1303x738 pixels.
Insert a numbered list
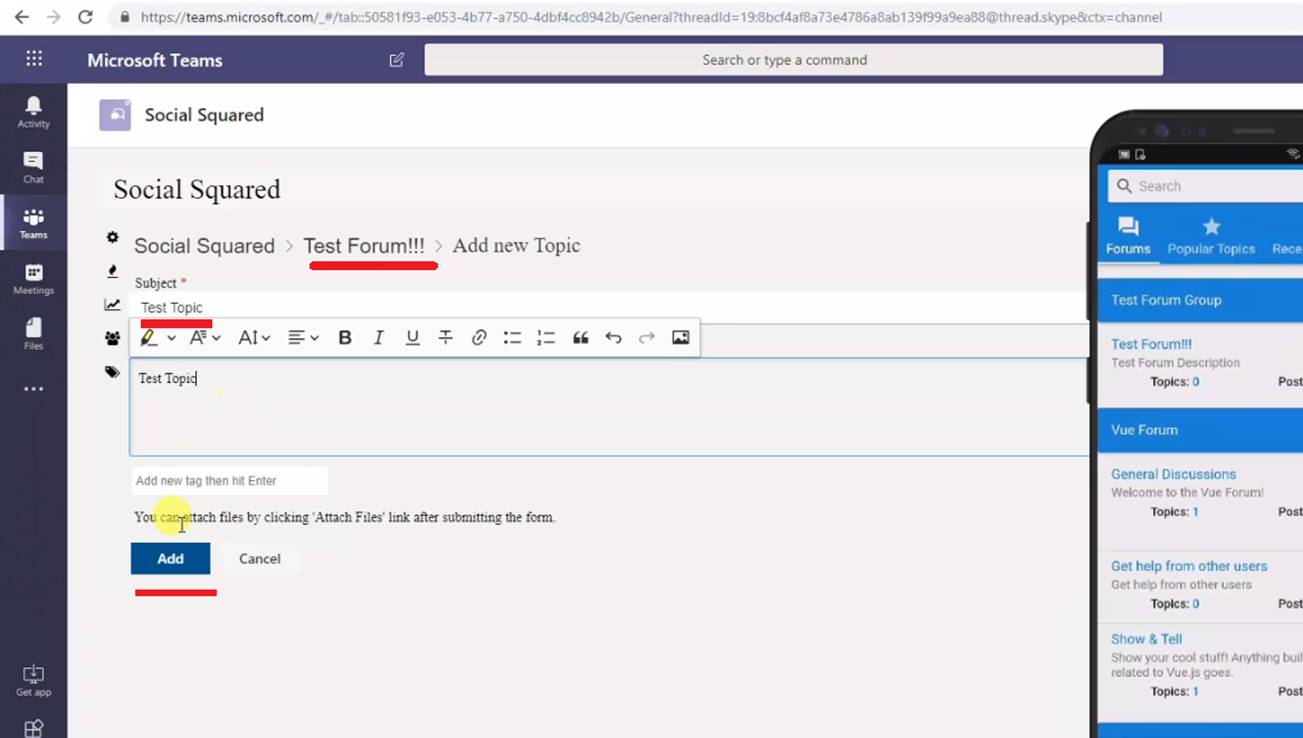point(546,338)
